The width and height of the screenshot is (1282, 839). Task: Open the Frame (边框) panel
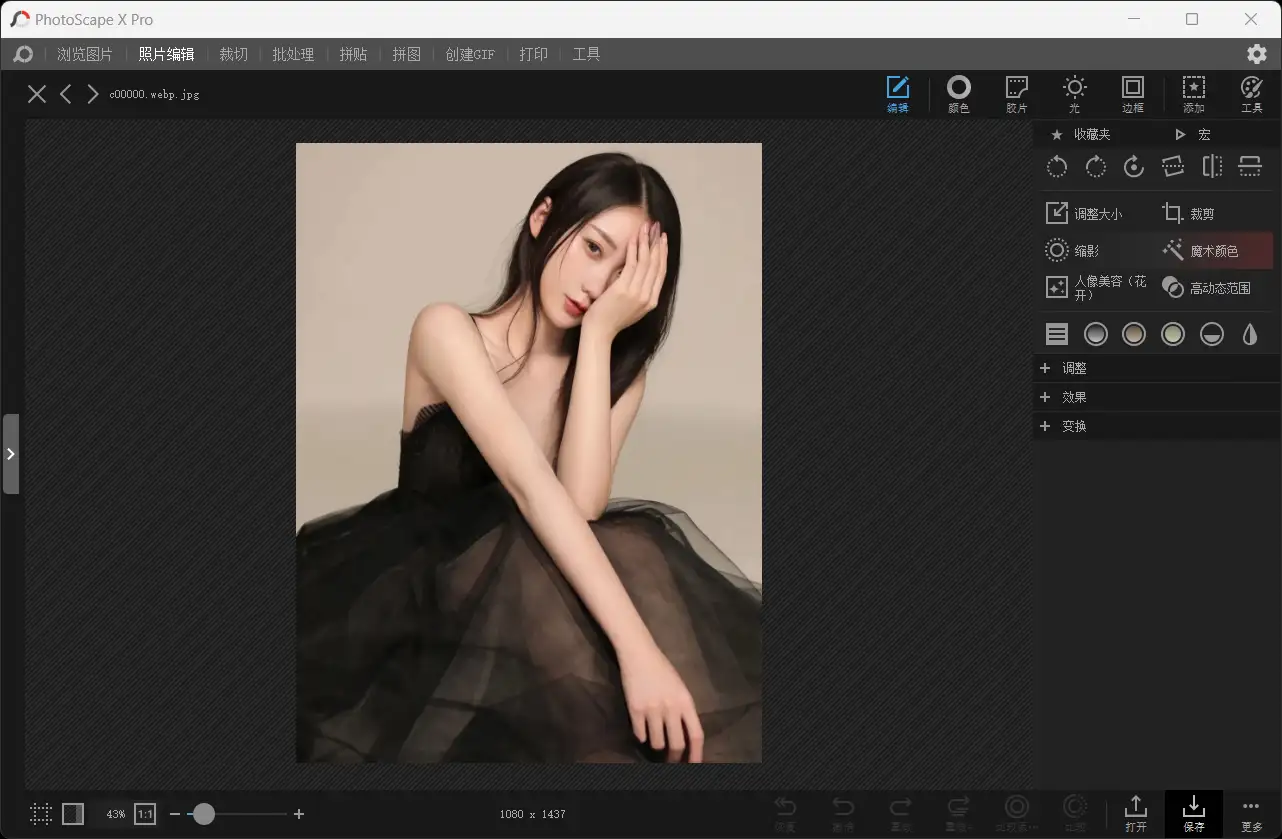point(1133,93)
